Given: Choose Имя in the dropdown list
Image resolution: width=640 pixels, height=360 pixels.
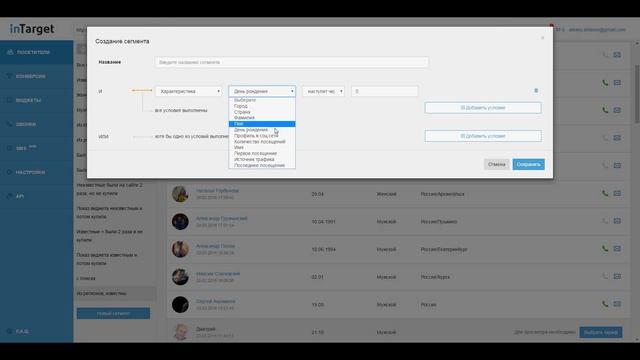Looking at the screenshot, I should pyautogui.click(x=262, y=147).
